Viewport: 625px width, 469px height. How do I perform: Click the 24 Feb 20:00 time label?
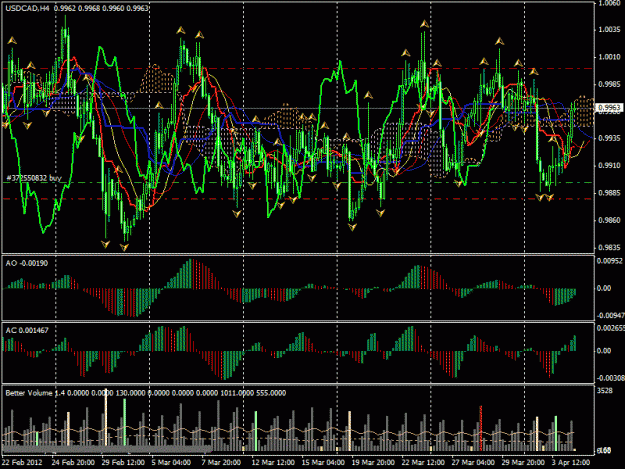click(x=73, y=462)
